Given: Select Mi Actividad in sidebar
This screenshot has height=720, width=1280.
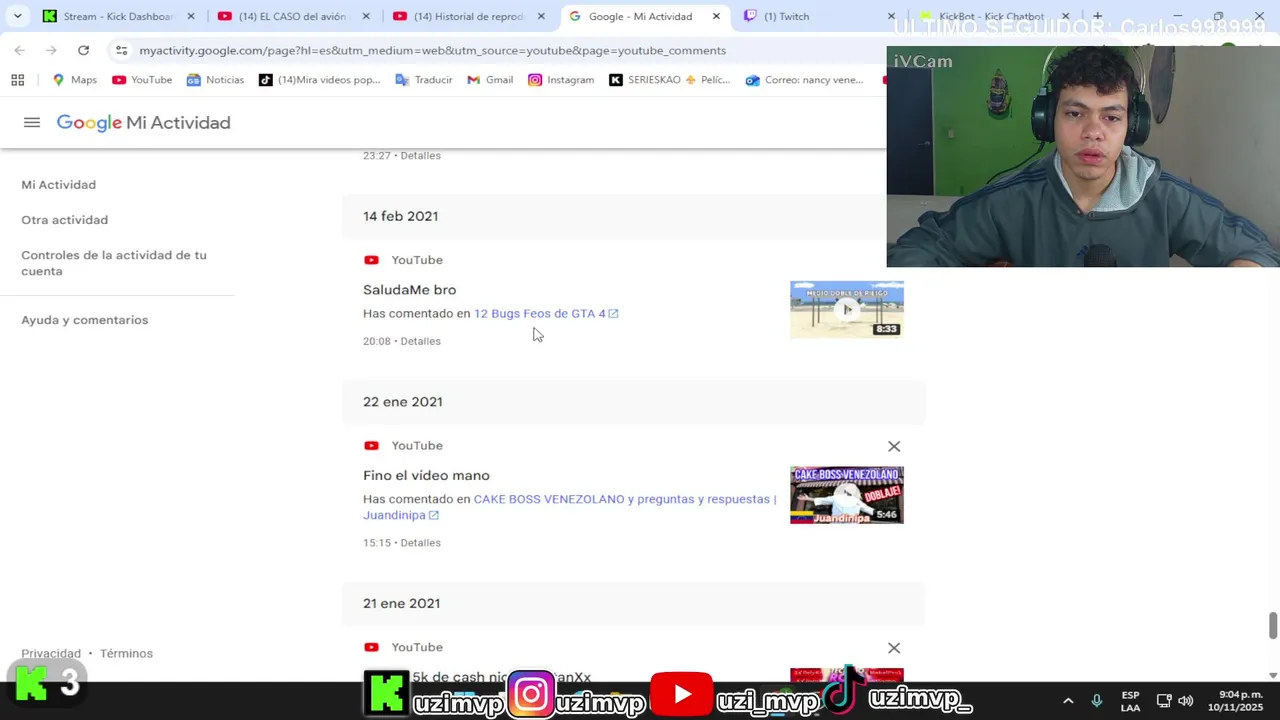Looking at the screenshot, I should coord(59,184).
